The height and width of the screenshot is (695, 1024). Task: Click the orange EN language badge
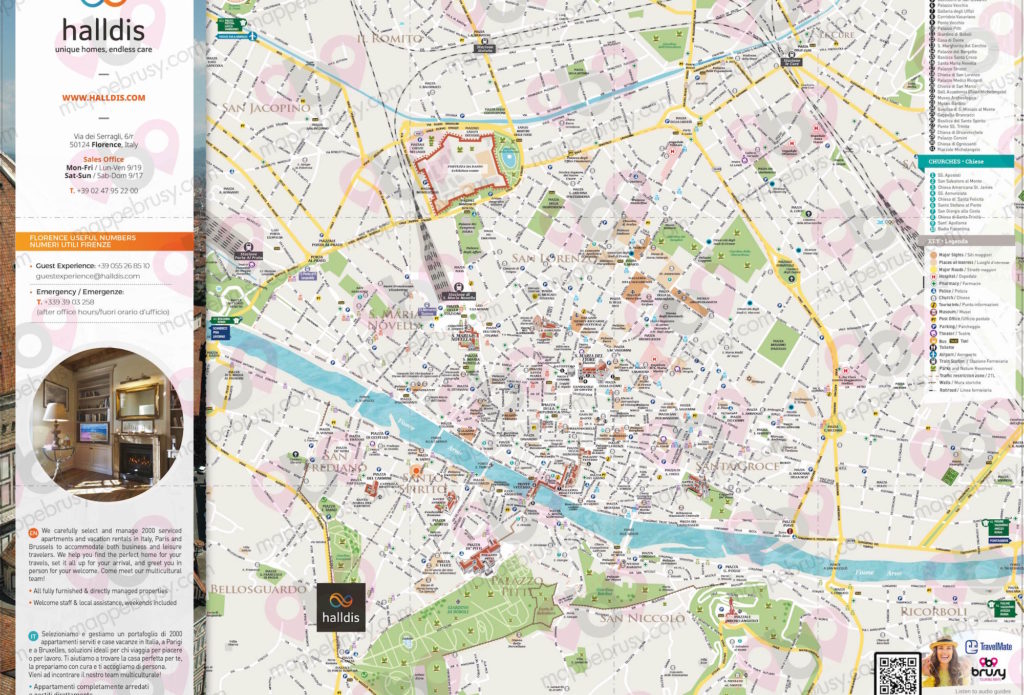[x=33, y=533]
